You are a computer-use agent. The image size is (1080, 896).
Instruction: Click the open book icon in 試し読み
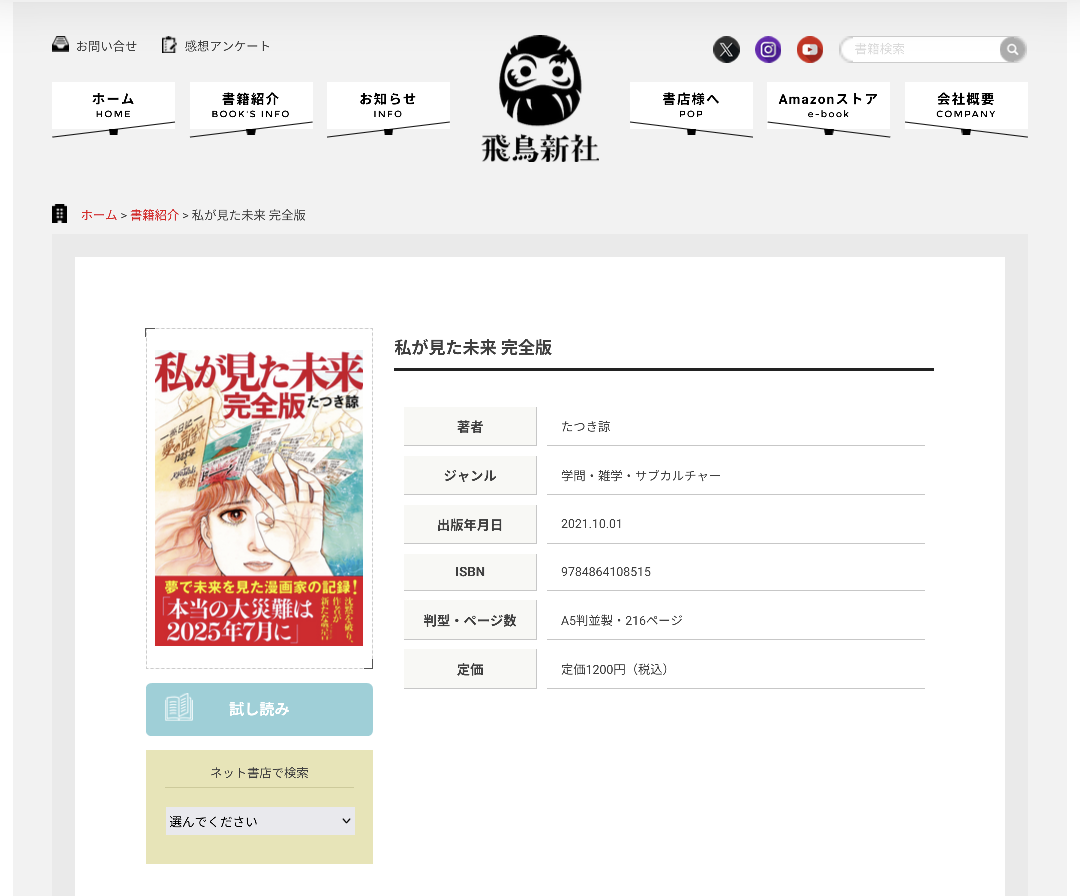[179, 708]
